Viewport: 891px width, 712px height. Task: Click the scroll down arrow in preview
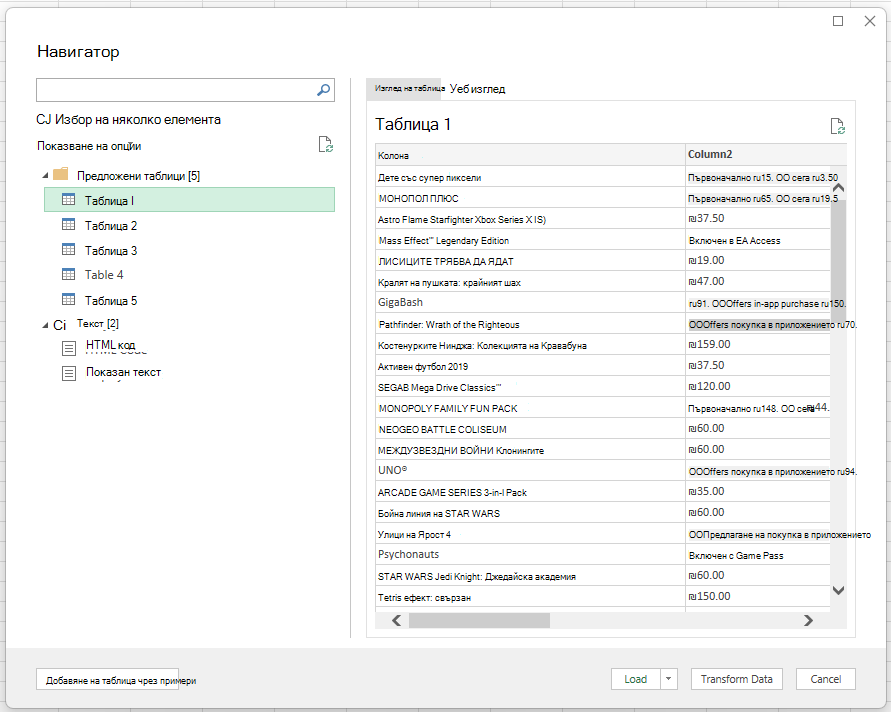(838, 590)
